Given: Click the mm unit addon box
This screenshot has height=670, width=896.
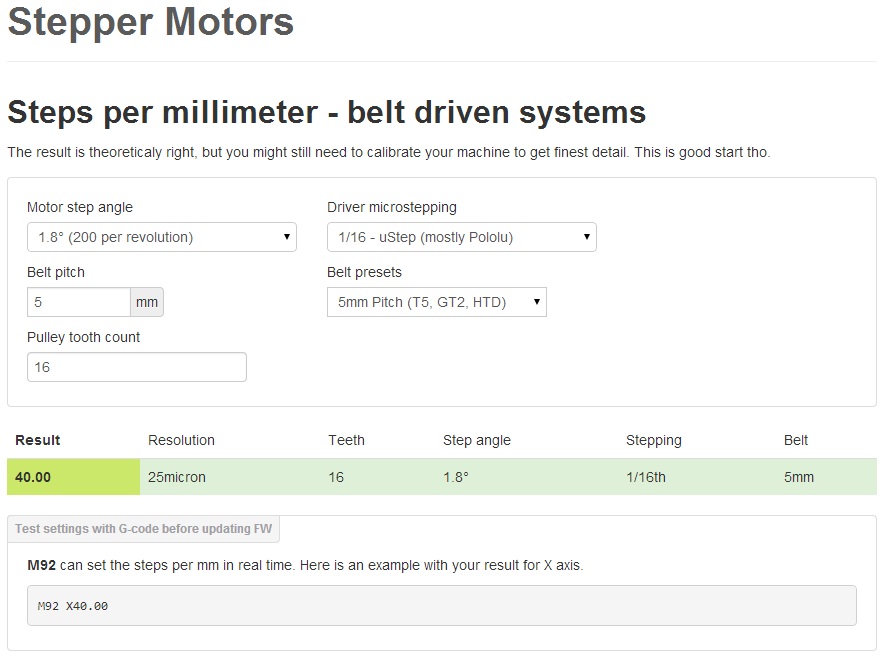Looking at the screenshot, I should 147,302.
